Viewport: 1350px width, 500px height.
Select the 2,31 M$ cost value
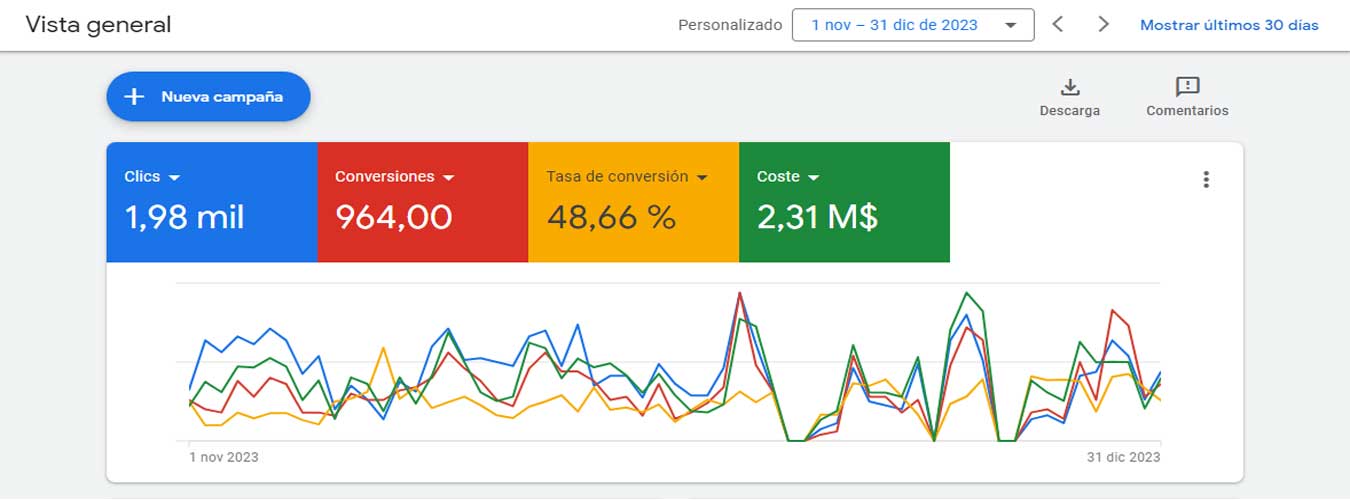[817, 216]
